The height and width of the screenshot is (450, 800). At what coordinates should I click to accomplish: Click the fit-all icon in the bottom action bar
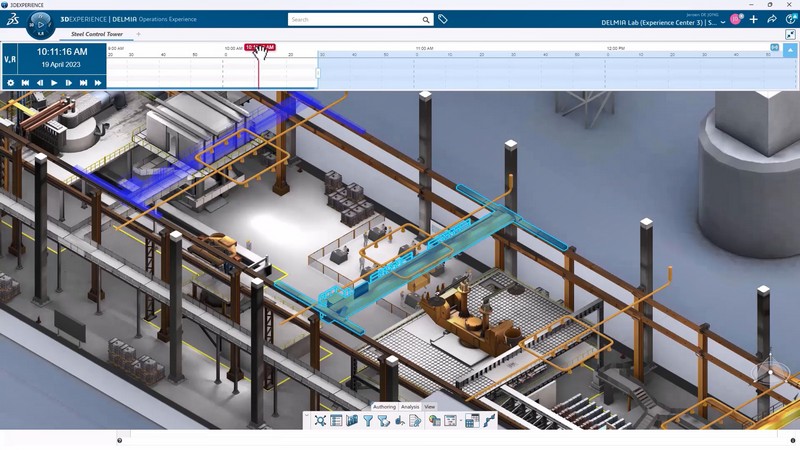tap(320, 421)
